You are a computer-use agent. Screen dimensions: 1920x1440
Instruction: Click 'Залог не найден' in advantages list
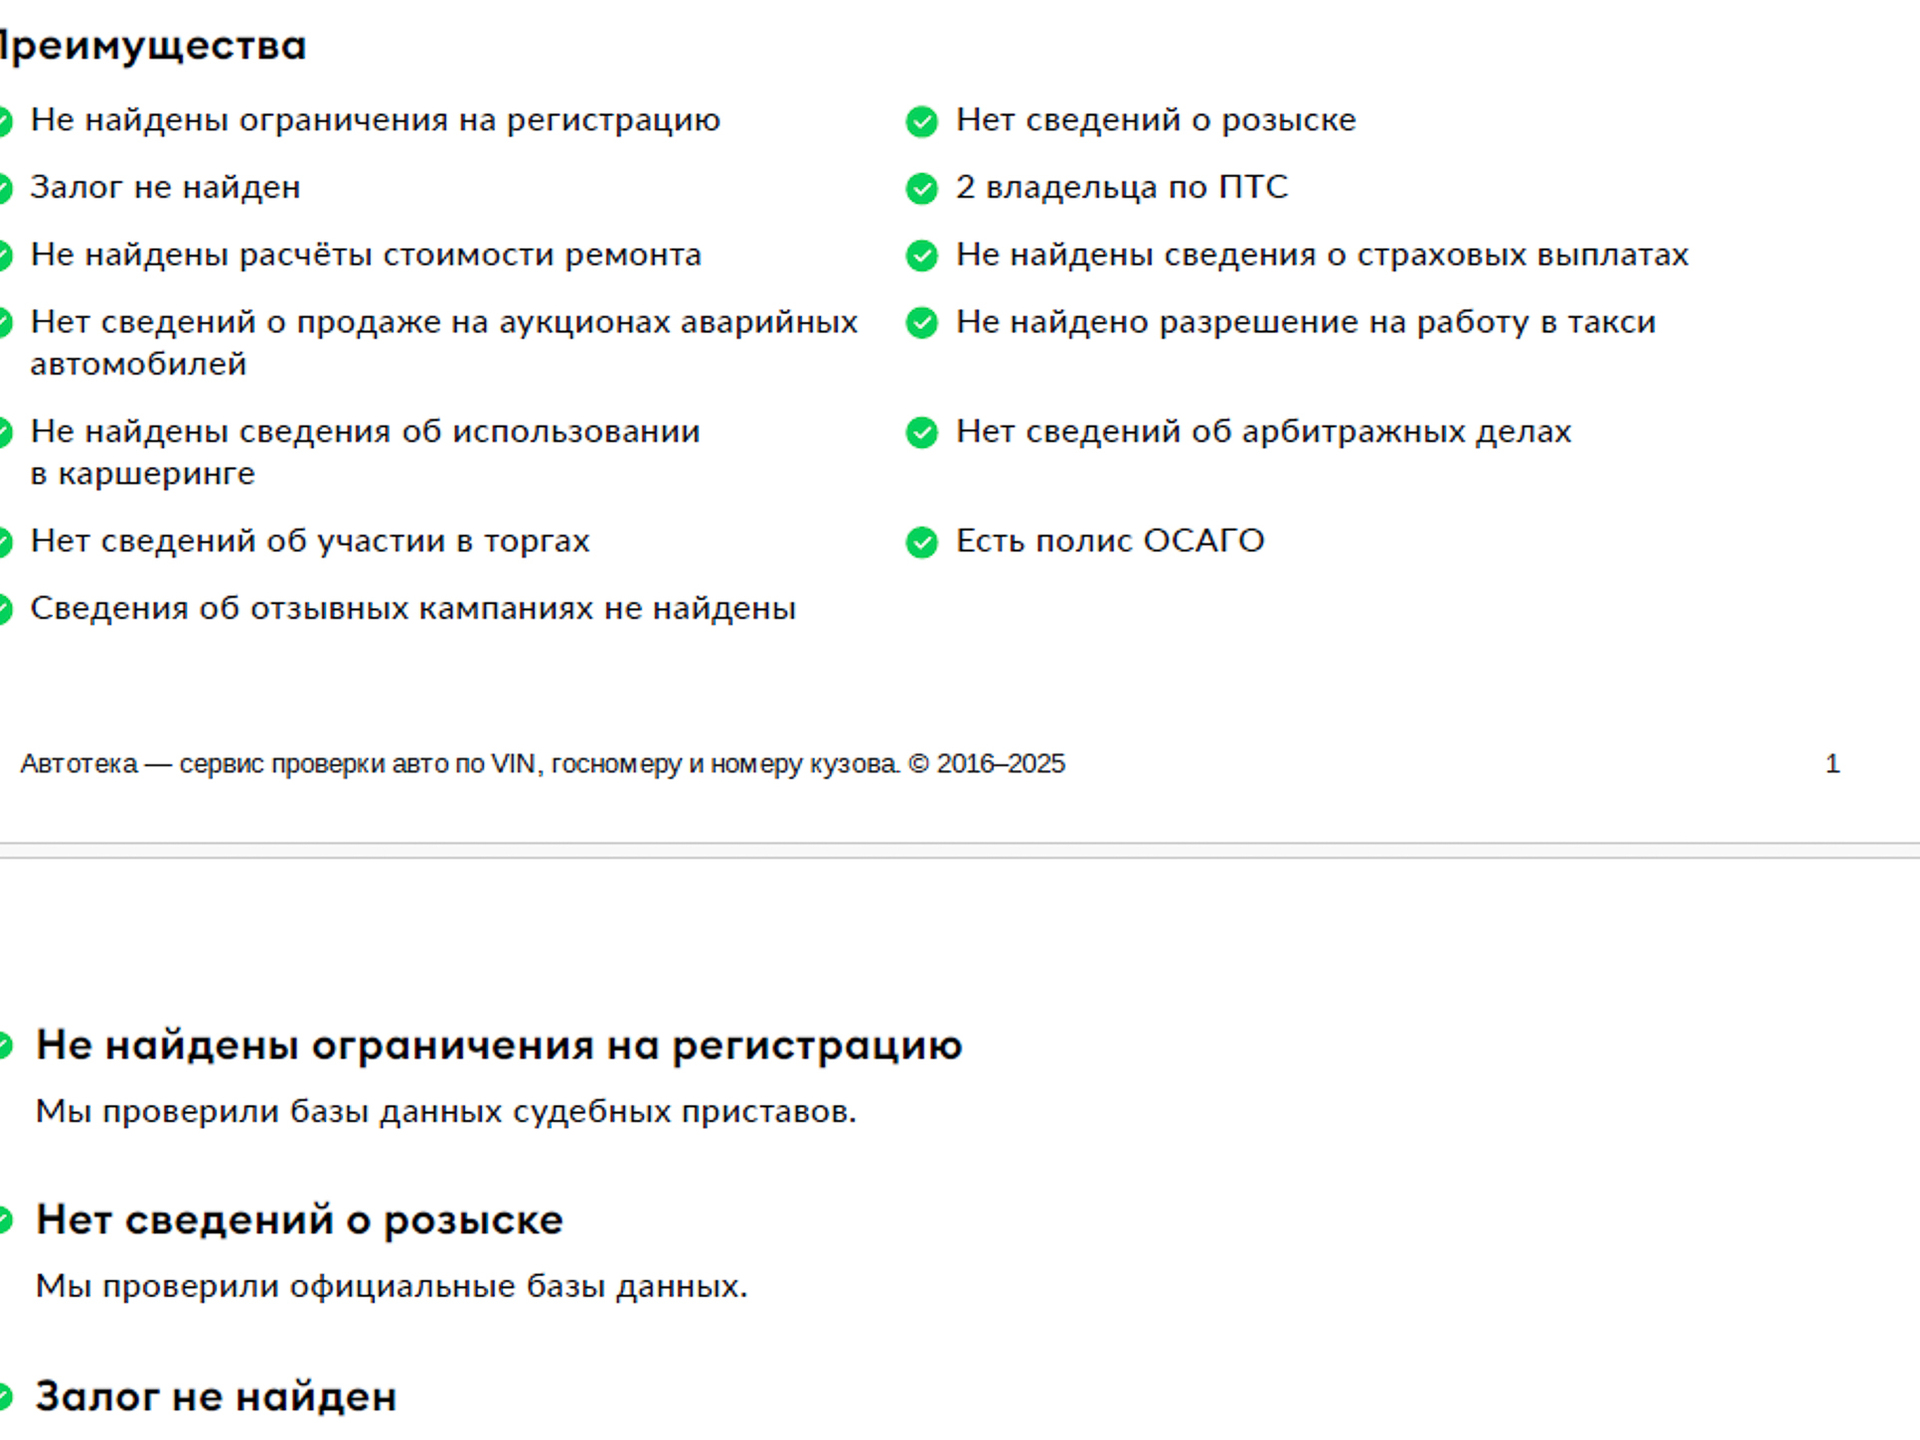point(165,187)
